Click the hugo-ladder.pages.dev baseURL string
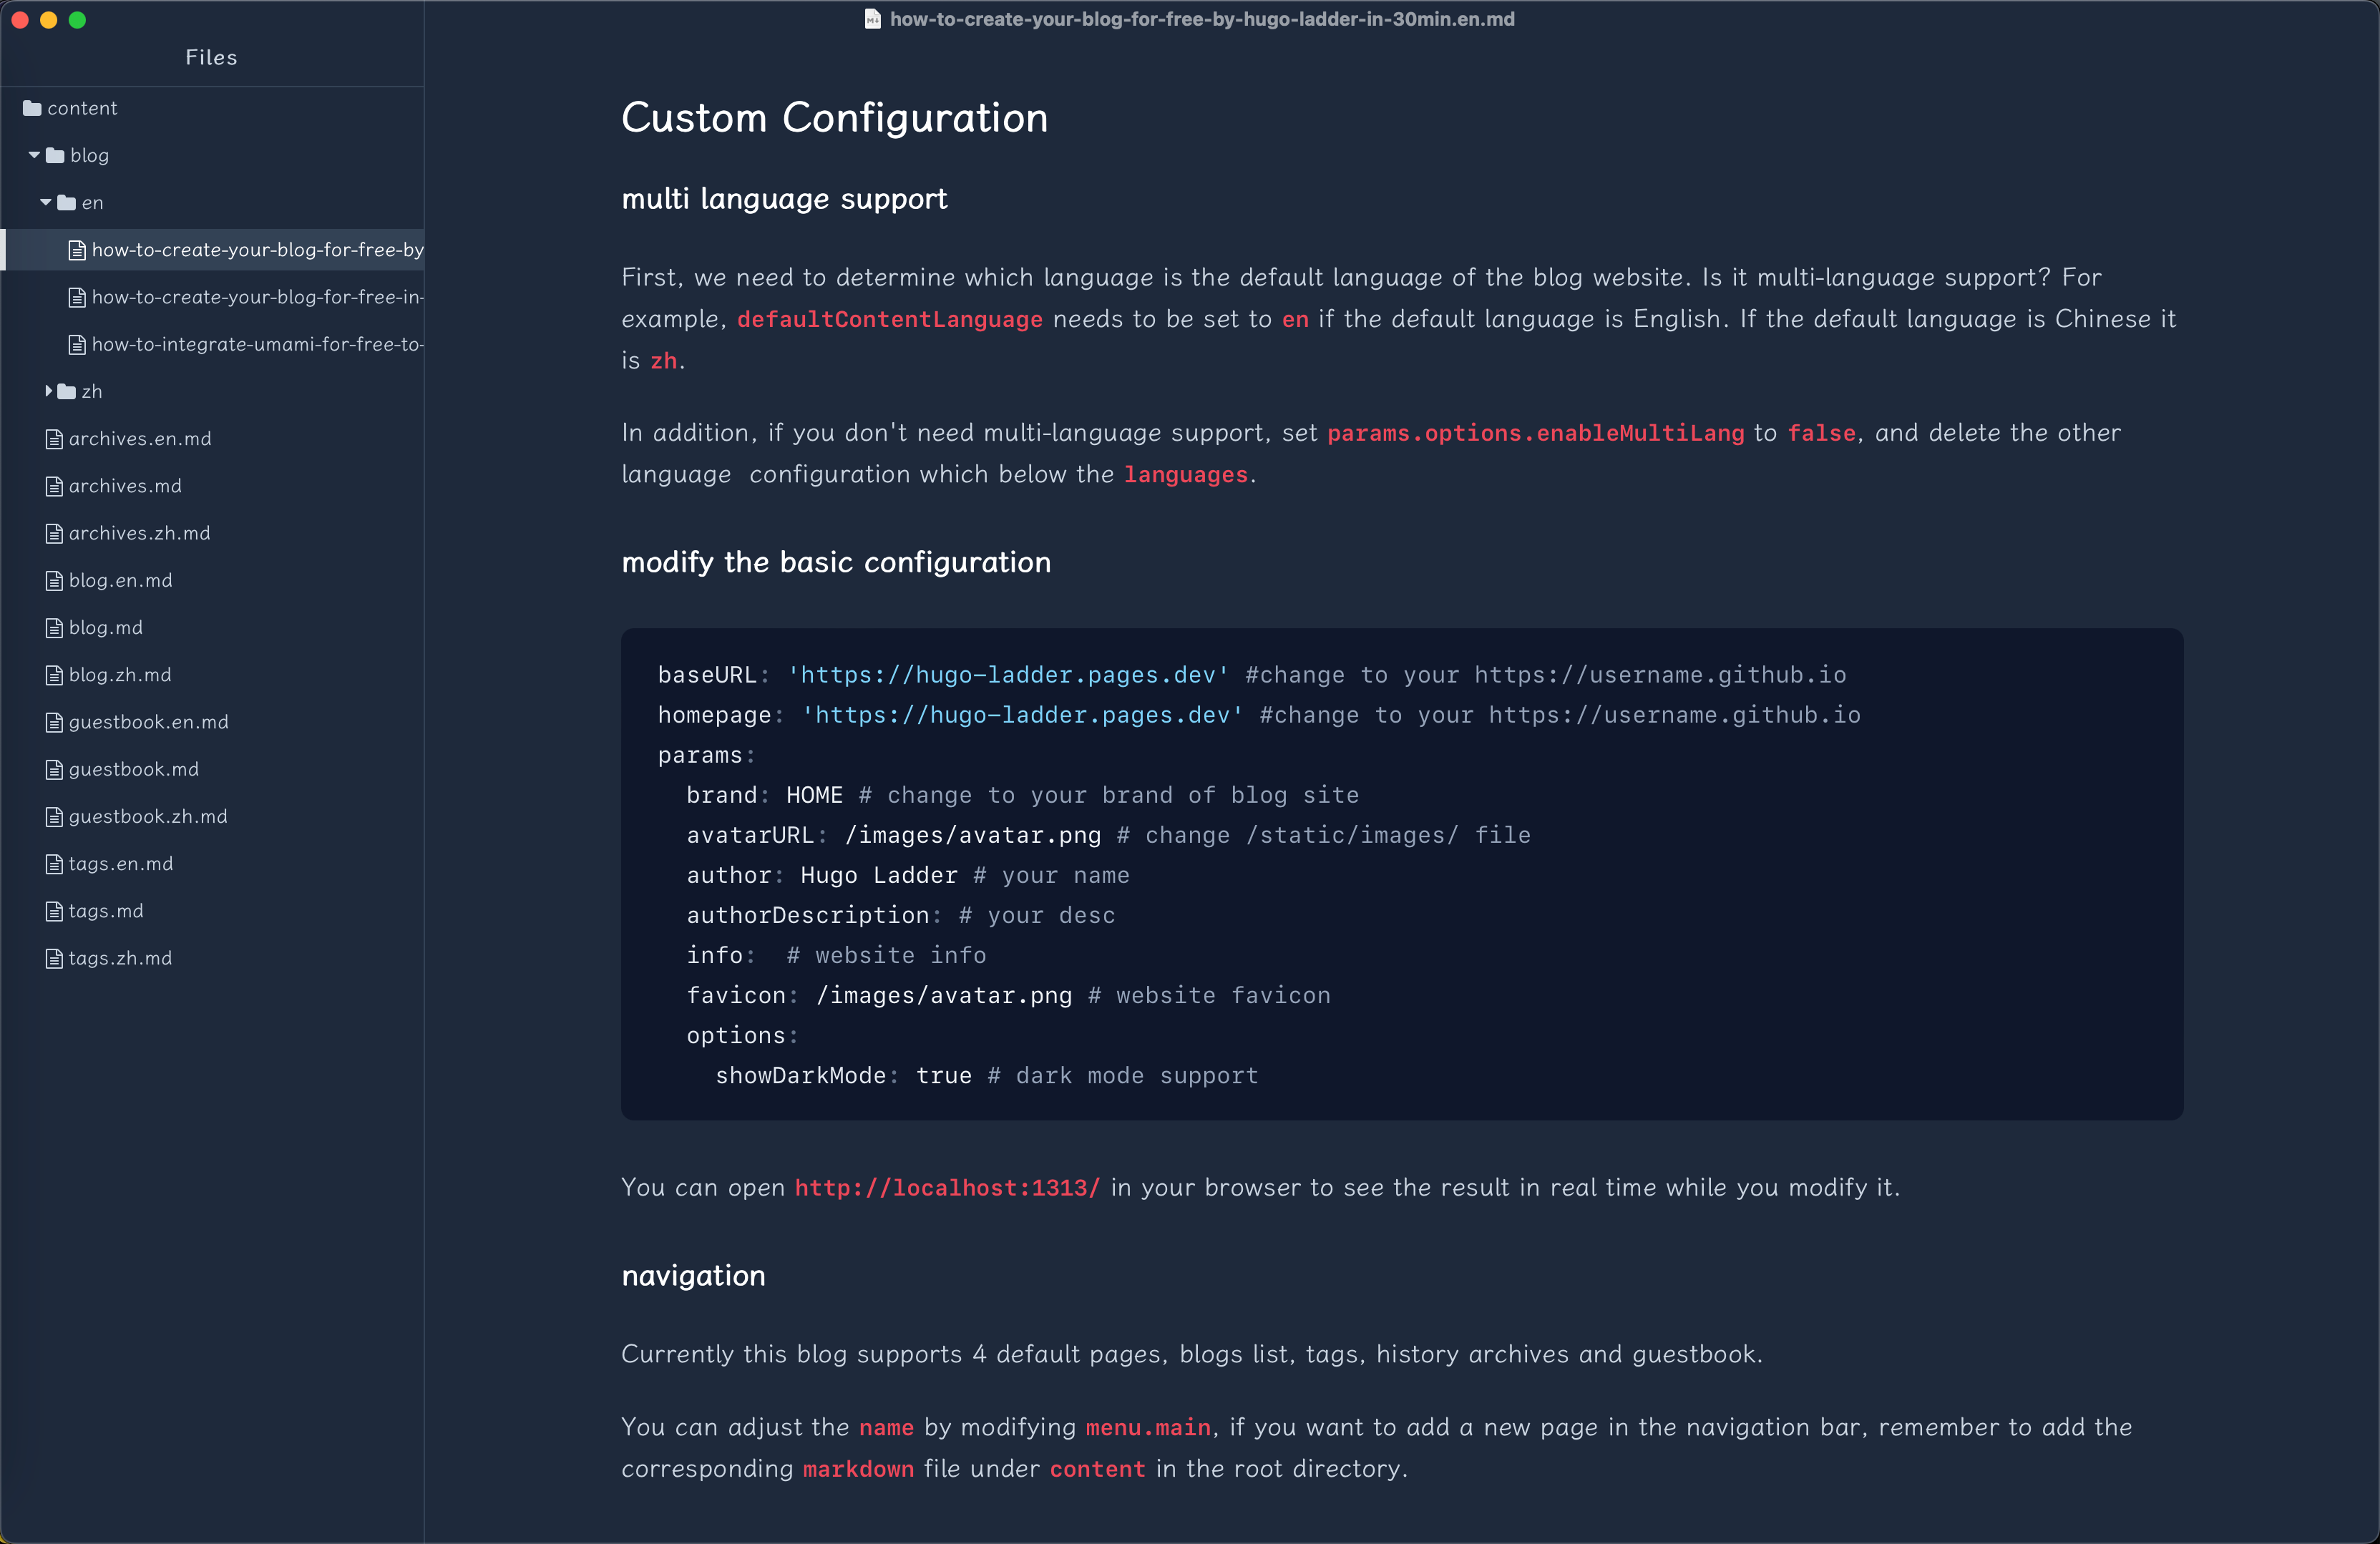The height and width of the screenshot is (1544, 2380). coord(1008,675)
